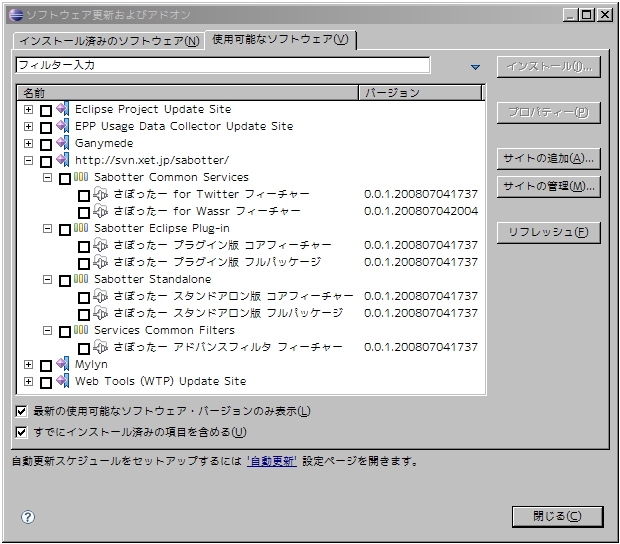Check the Sabotter Standalone checkbox
The image size is (620, 544).
click(65, 281)
